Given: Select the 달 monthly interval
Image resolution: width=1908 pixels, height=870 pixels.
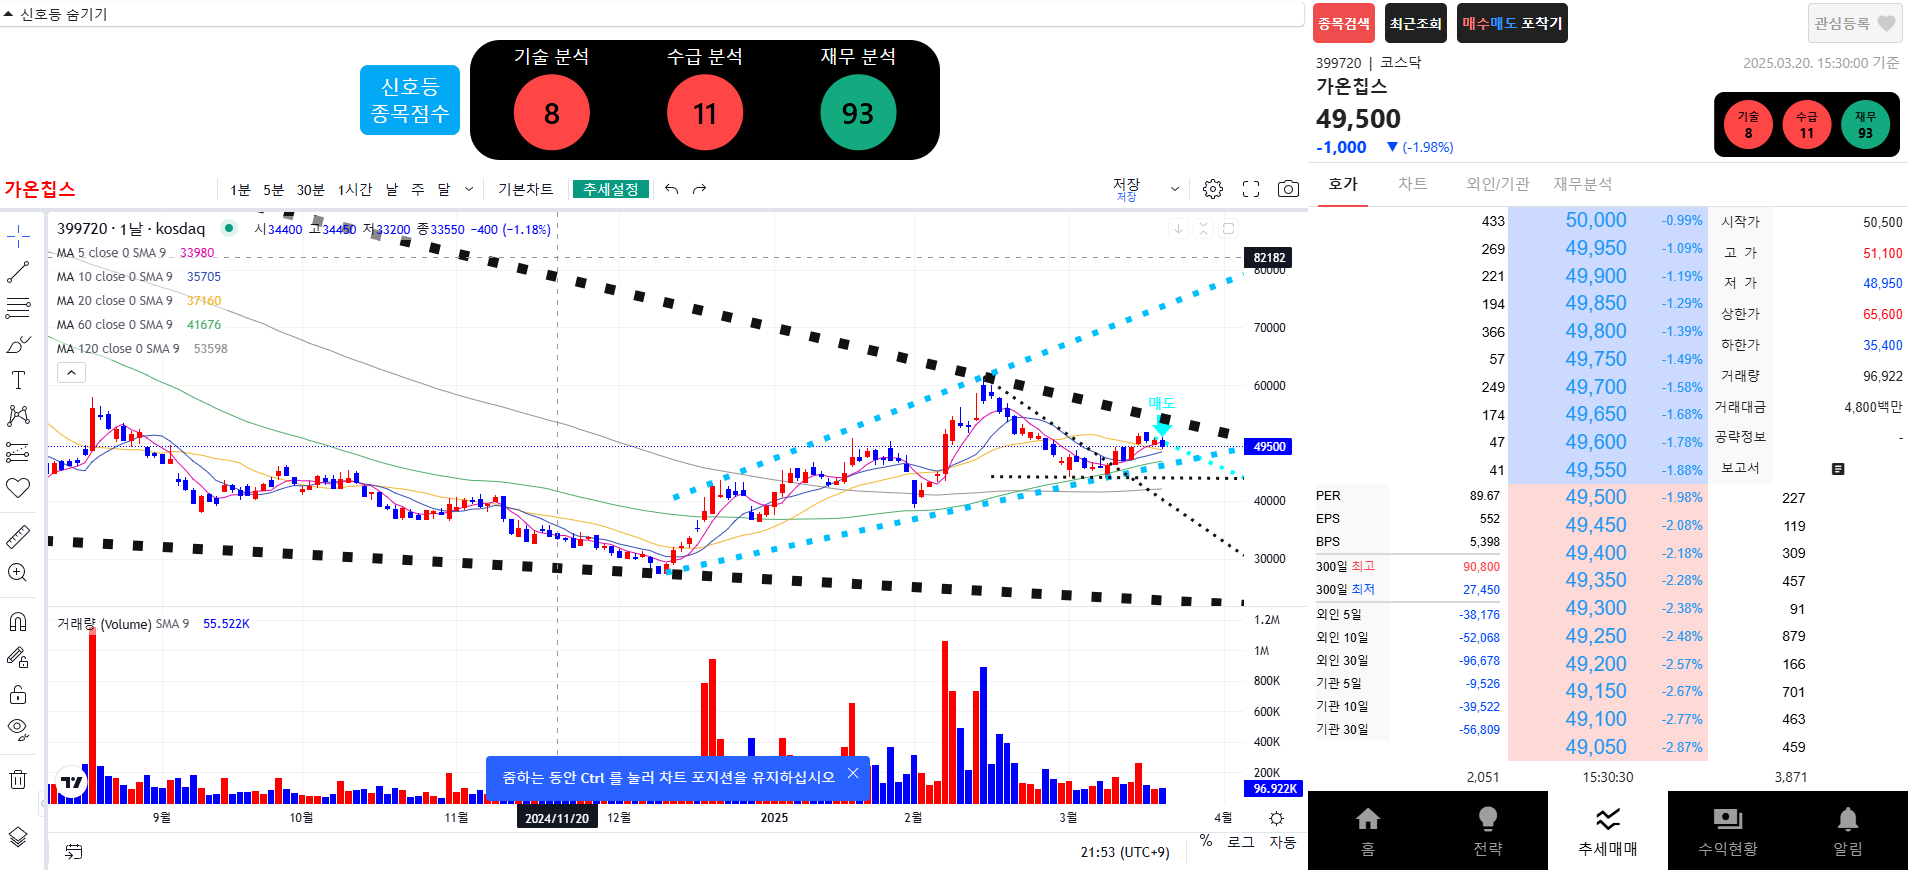Looking at the screenshot, I should tap(444, 189).
